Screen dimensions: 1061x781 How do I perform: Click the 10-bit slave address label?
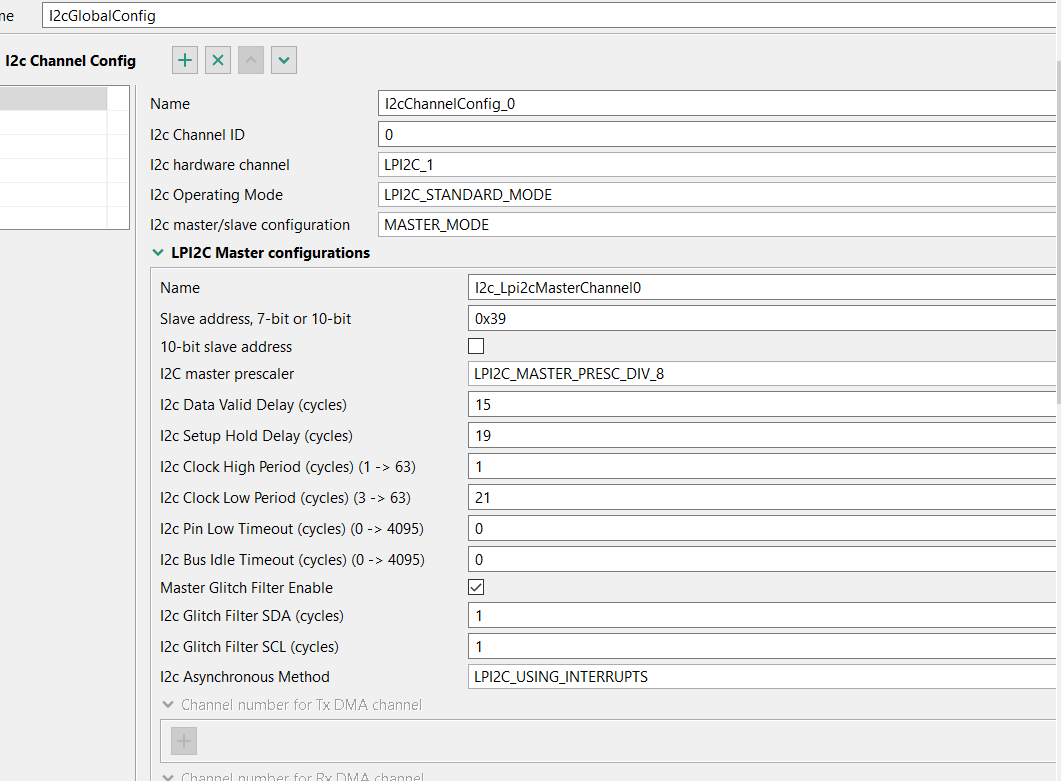click(226, 347)
